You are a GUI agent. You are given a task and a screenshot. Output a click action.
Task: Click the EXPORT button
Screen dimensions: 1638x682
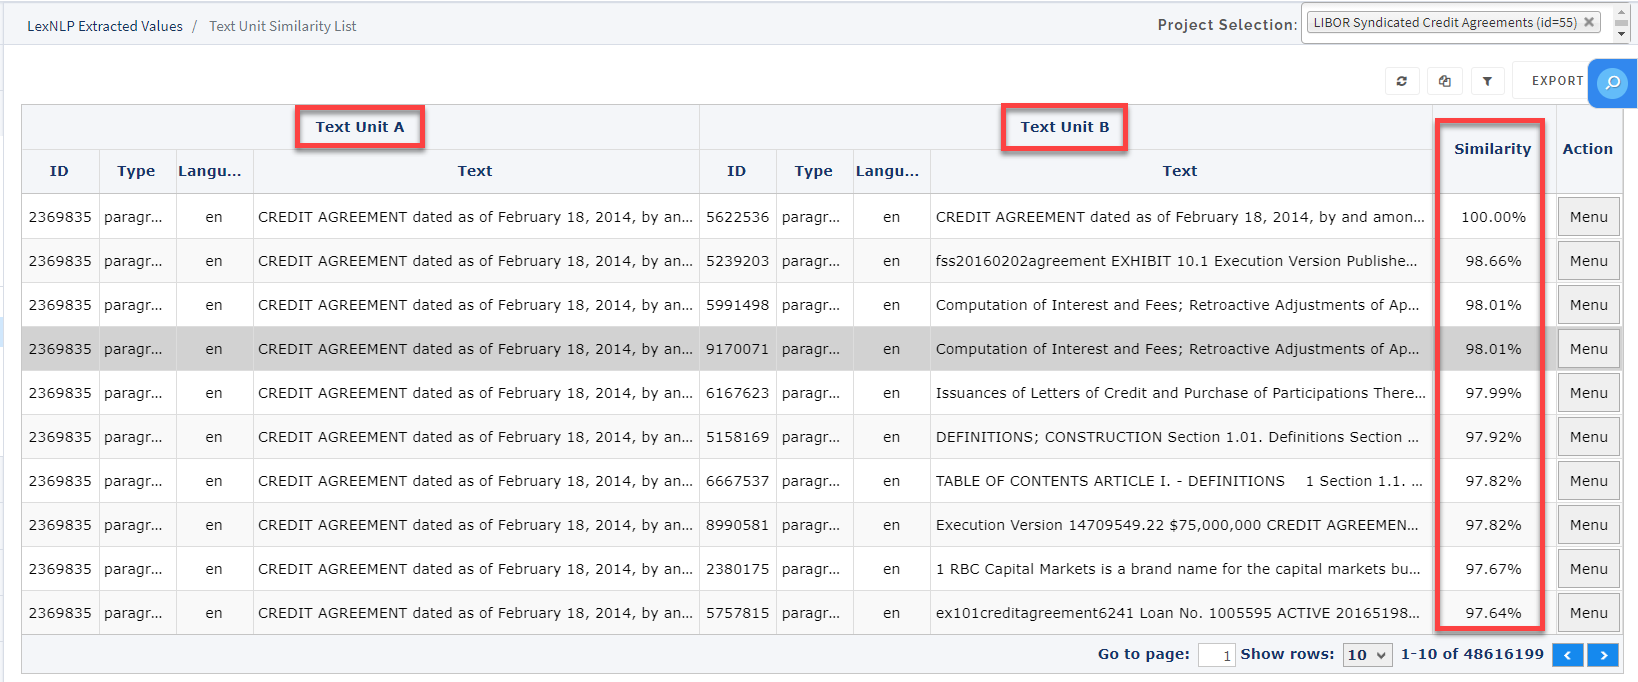coord(1557,81)
